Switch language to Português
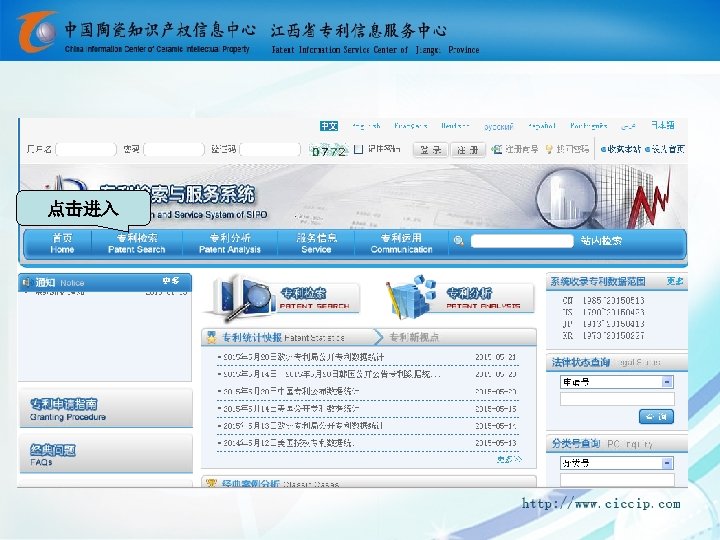Image resolution: width=720 pixels, height=540 pixels. click(589, 126)
